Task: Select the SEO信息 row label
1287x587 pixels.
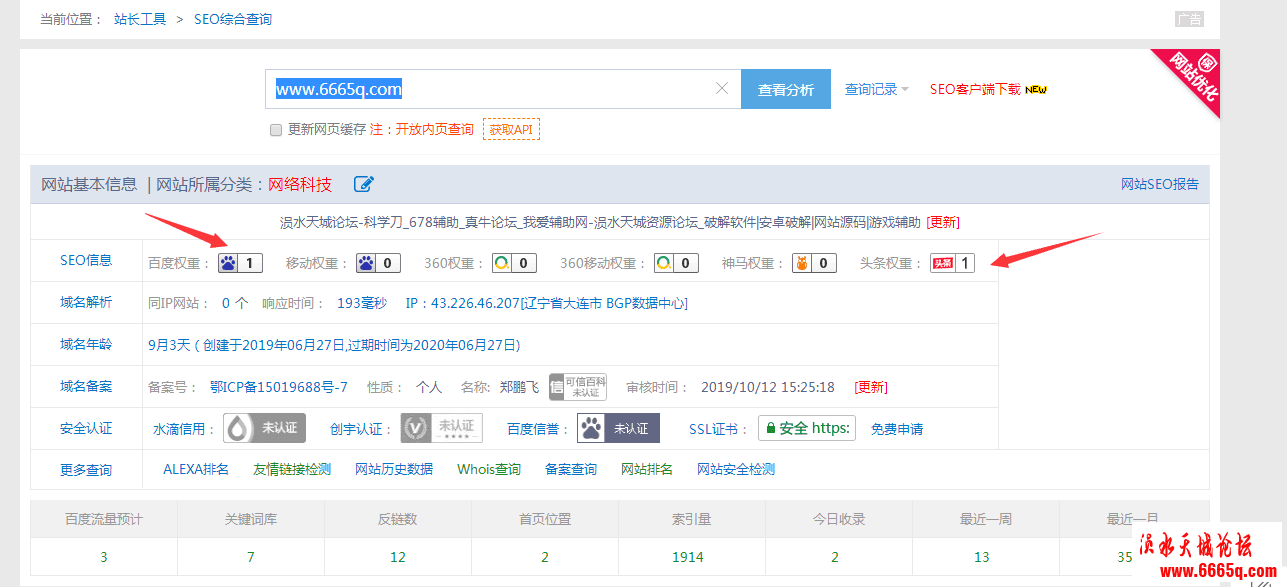Action: coord(86,260)
